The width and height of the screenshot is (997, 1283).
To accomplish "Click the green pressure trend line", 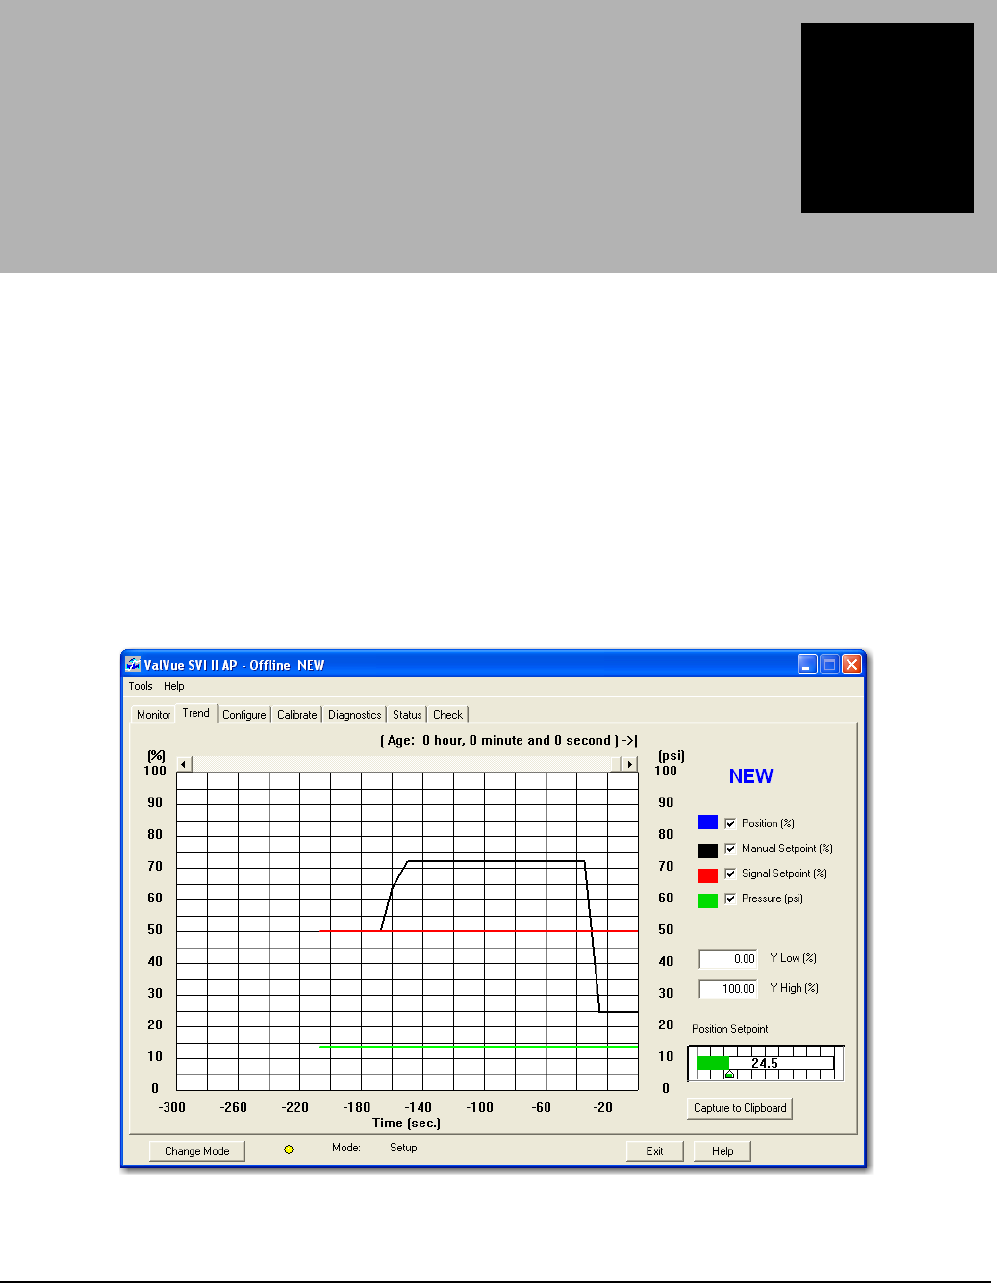I will (x=479, y=1047).
